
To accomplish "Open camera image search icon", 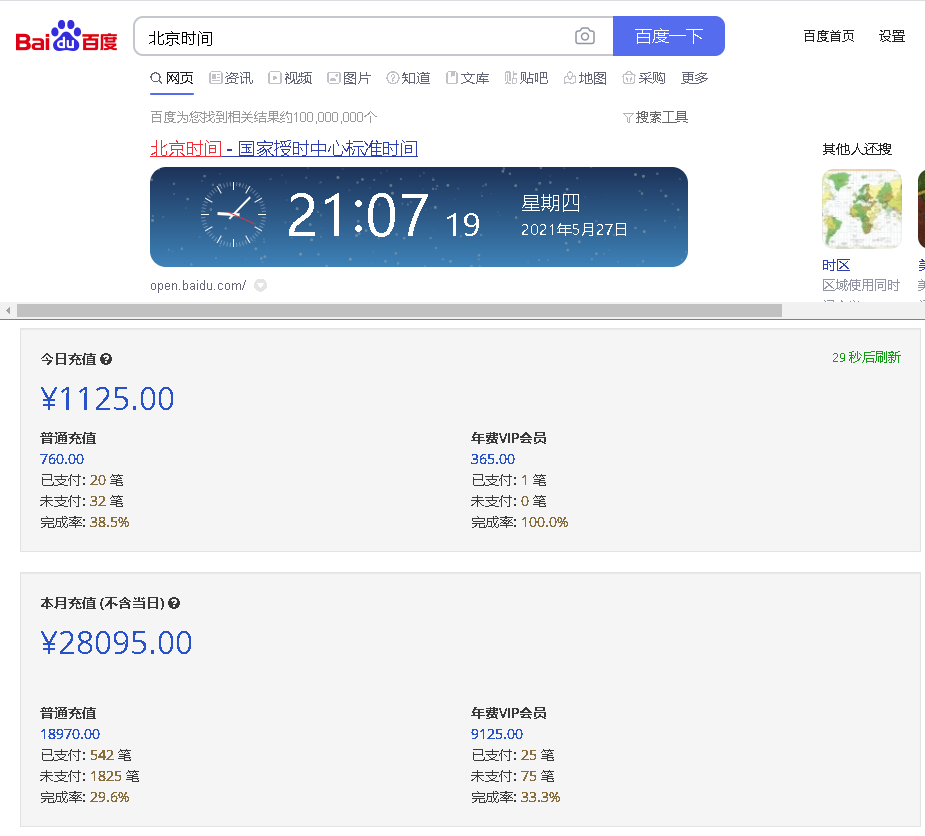I will click(585, 36).
